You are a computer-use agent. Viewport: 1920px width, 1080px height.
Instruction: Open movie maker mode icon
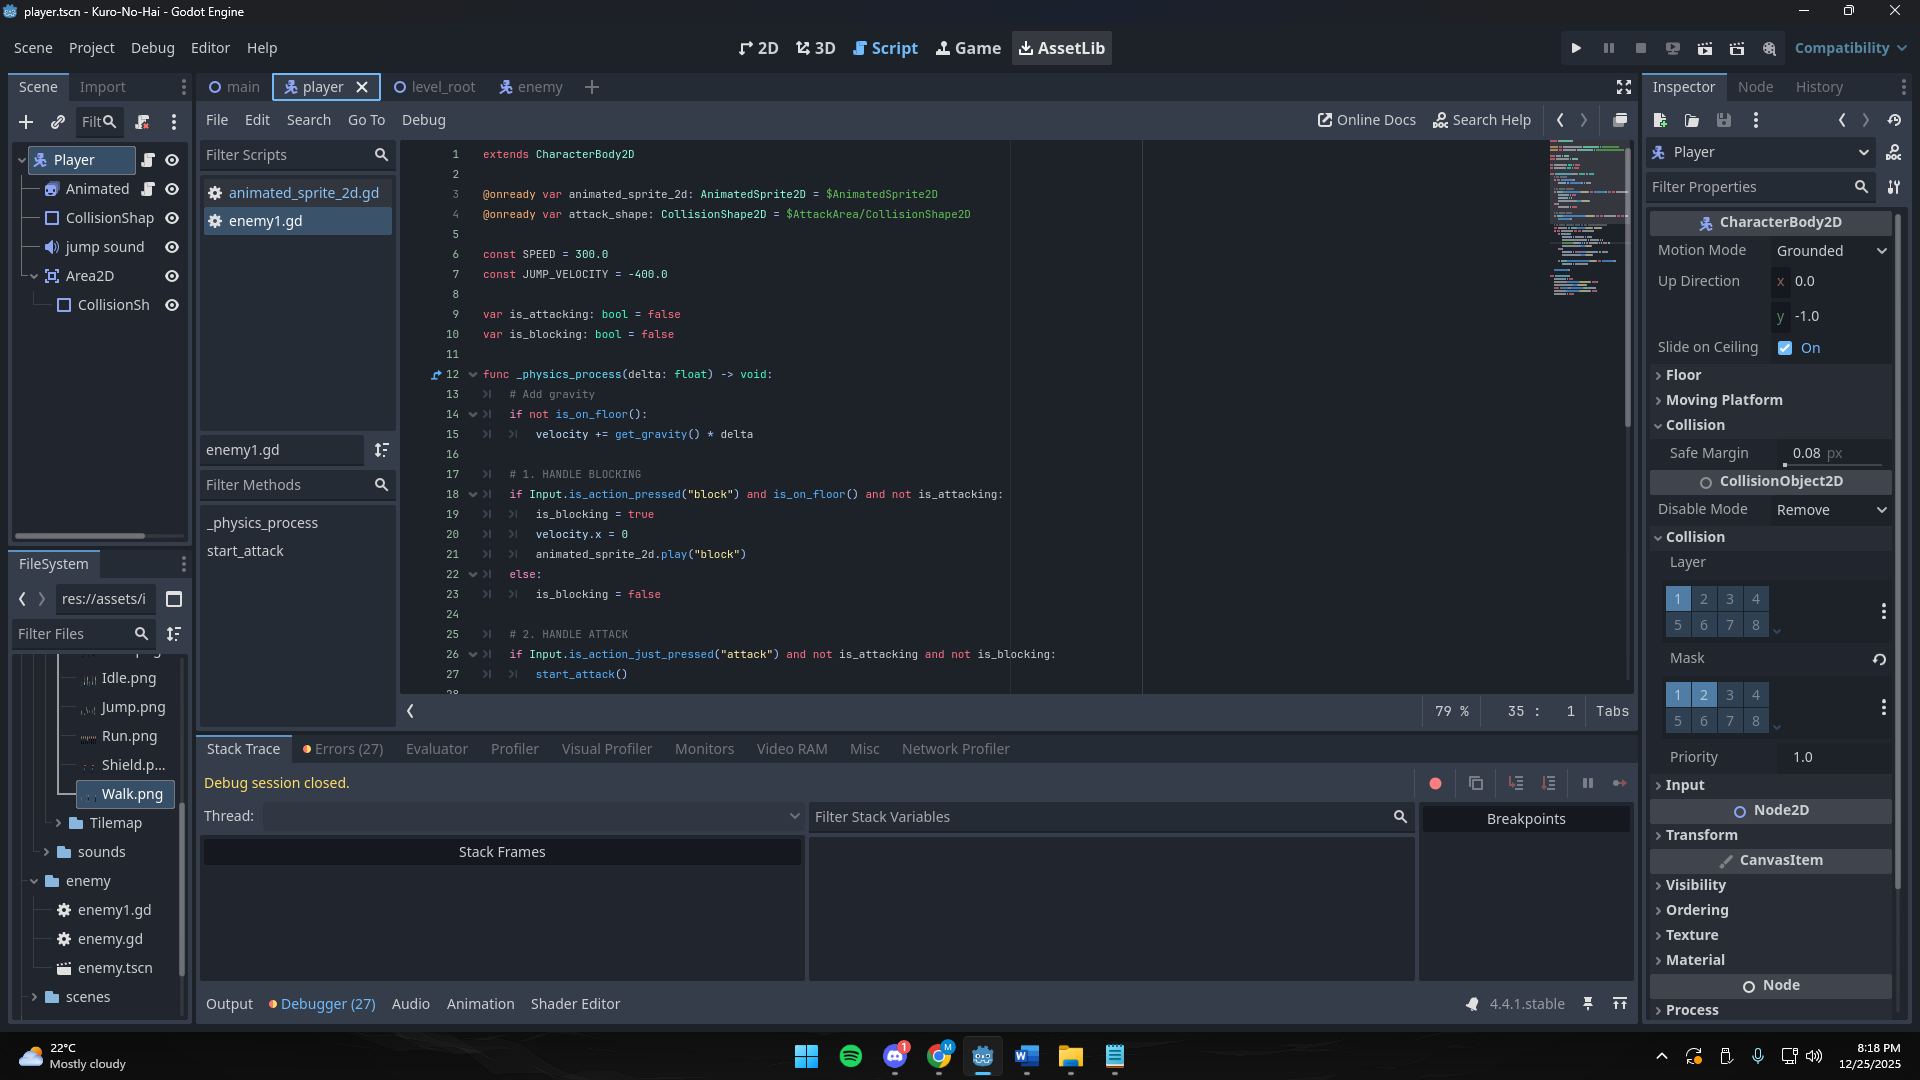point(1769,48)
